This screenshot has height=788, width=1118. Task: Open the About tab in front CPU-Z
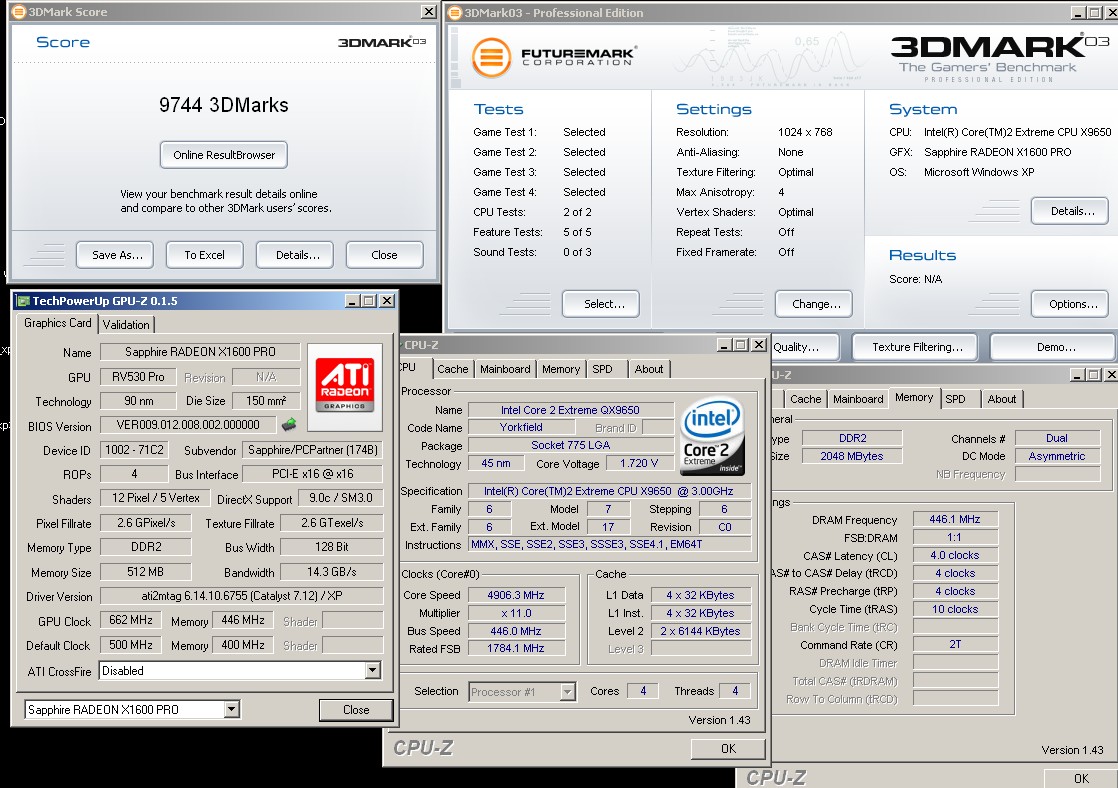tap(649, 369)
